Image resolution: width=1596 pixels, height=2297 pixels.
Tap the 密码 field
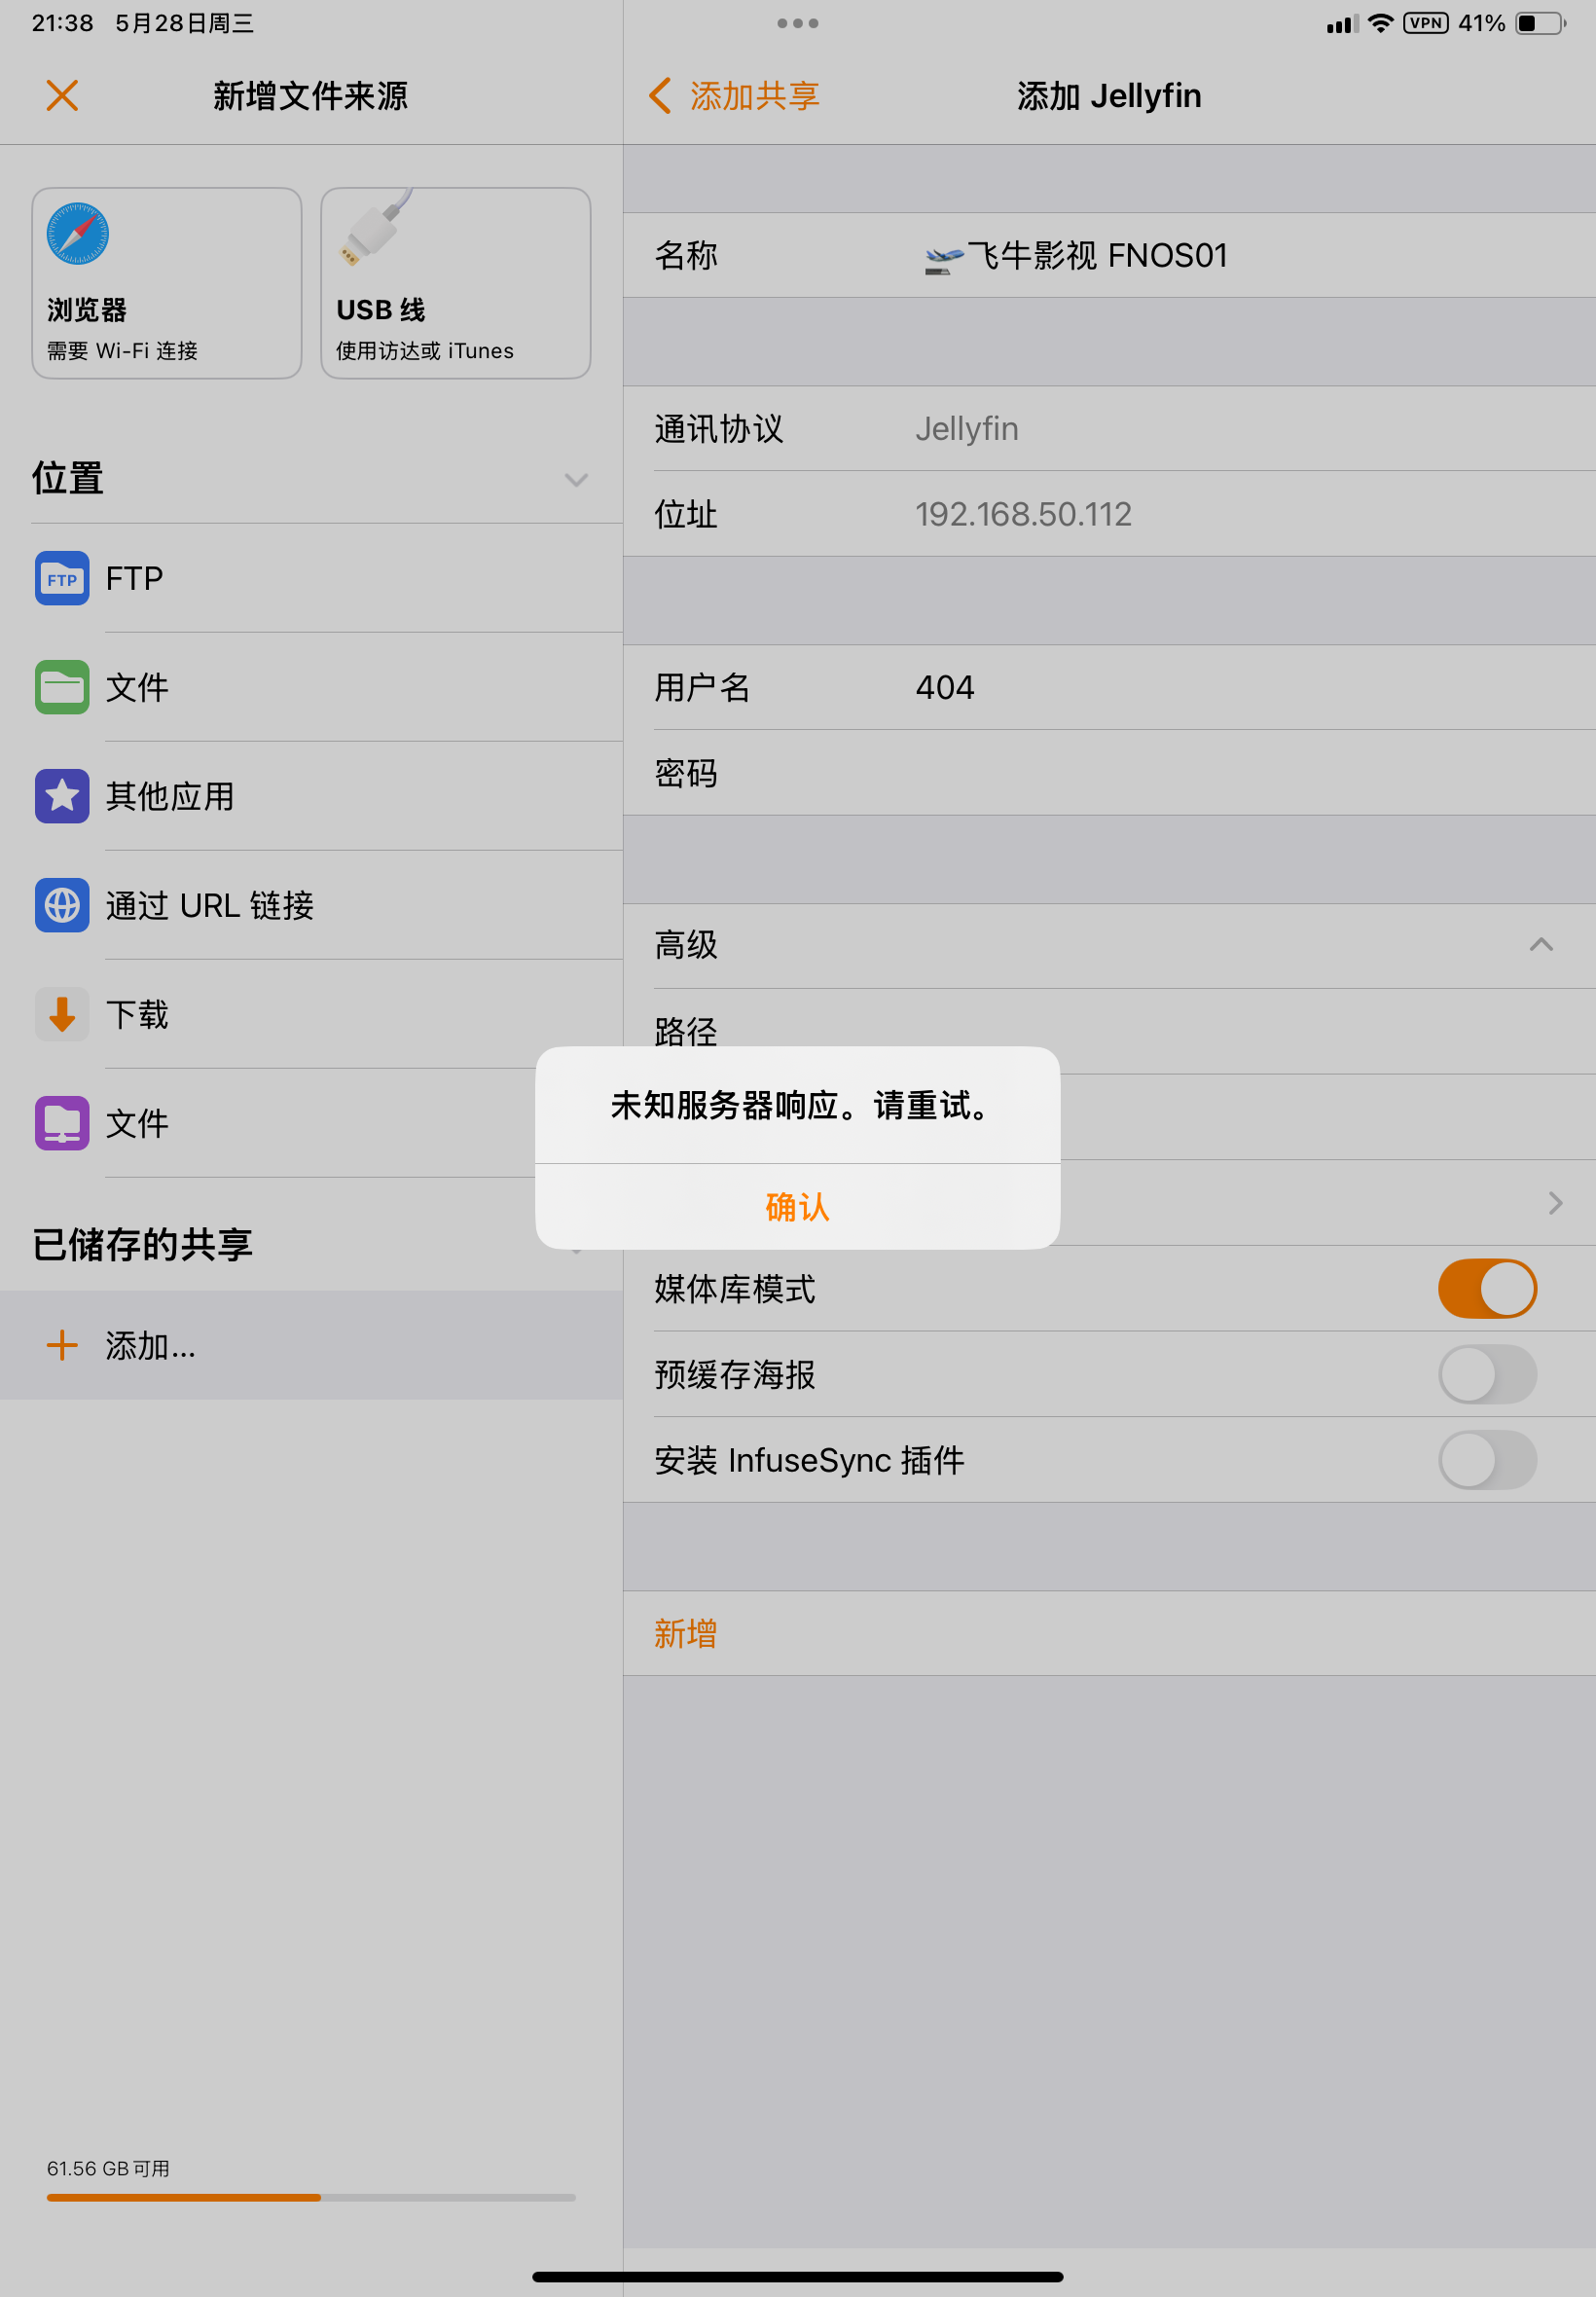1109,773
